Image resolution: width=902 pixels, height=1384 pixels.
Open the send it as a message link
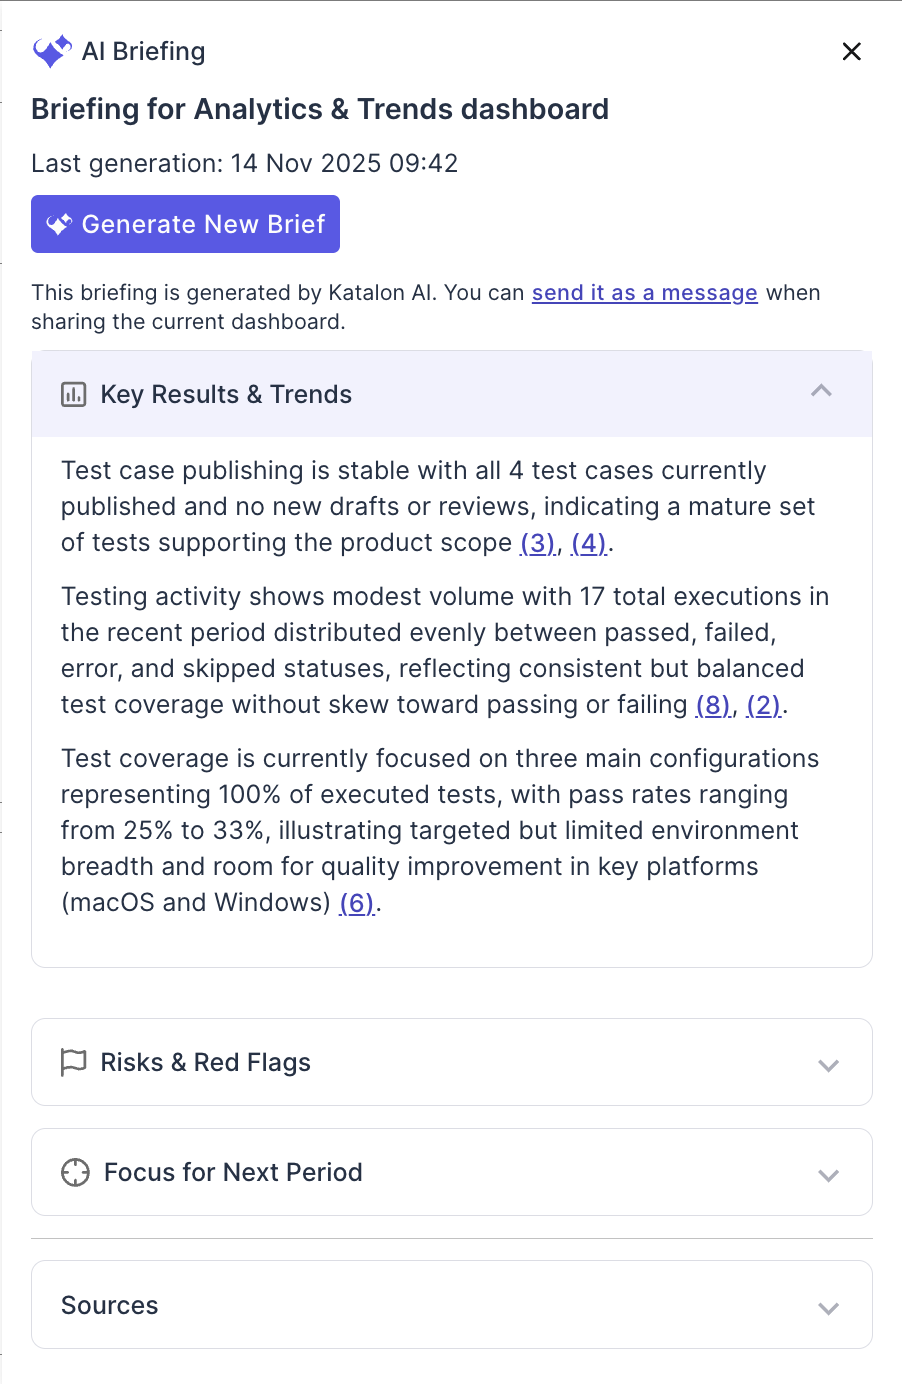pos(644,292)
